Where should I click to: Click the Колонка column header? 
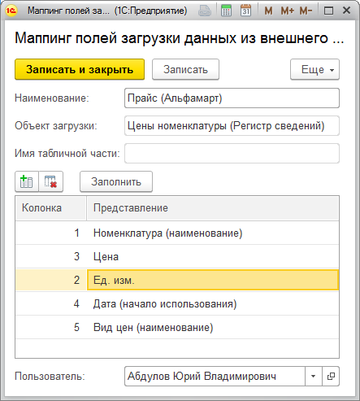point(51,208)
